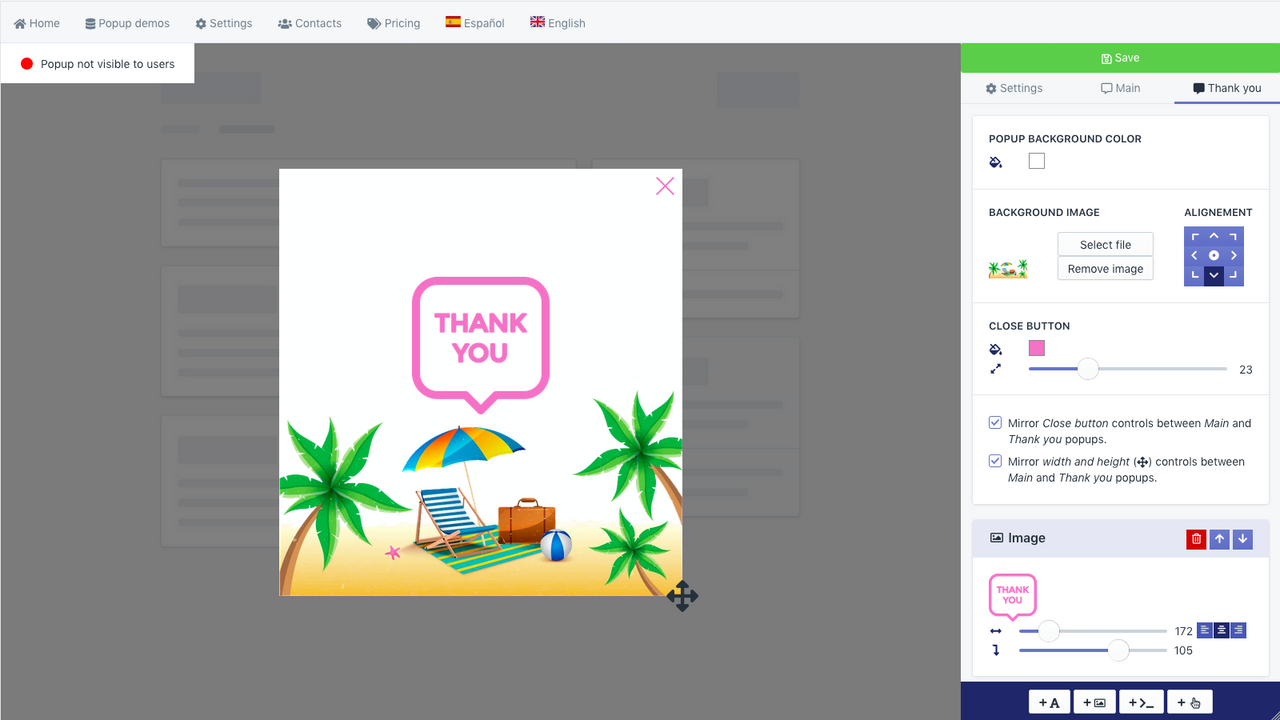Viewport: 1280px width, 720px height.
Task: Add a text element to the popup
Action: click(x=1049, y=701)
